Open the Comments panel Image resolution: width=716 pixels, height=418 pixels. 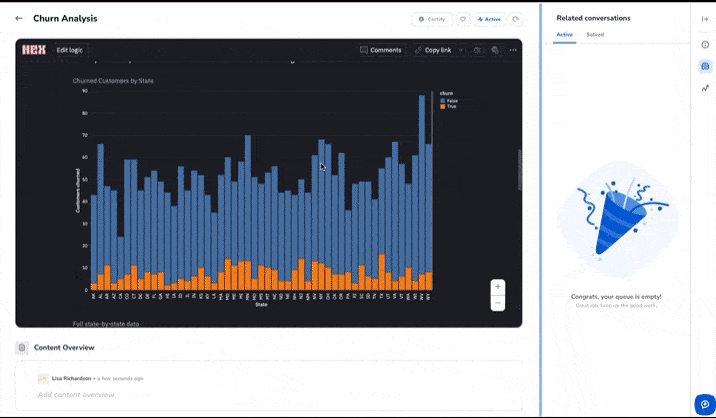[380, 50]
